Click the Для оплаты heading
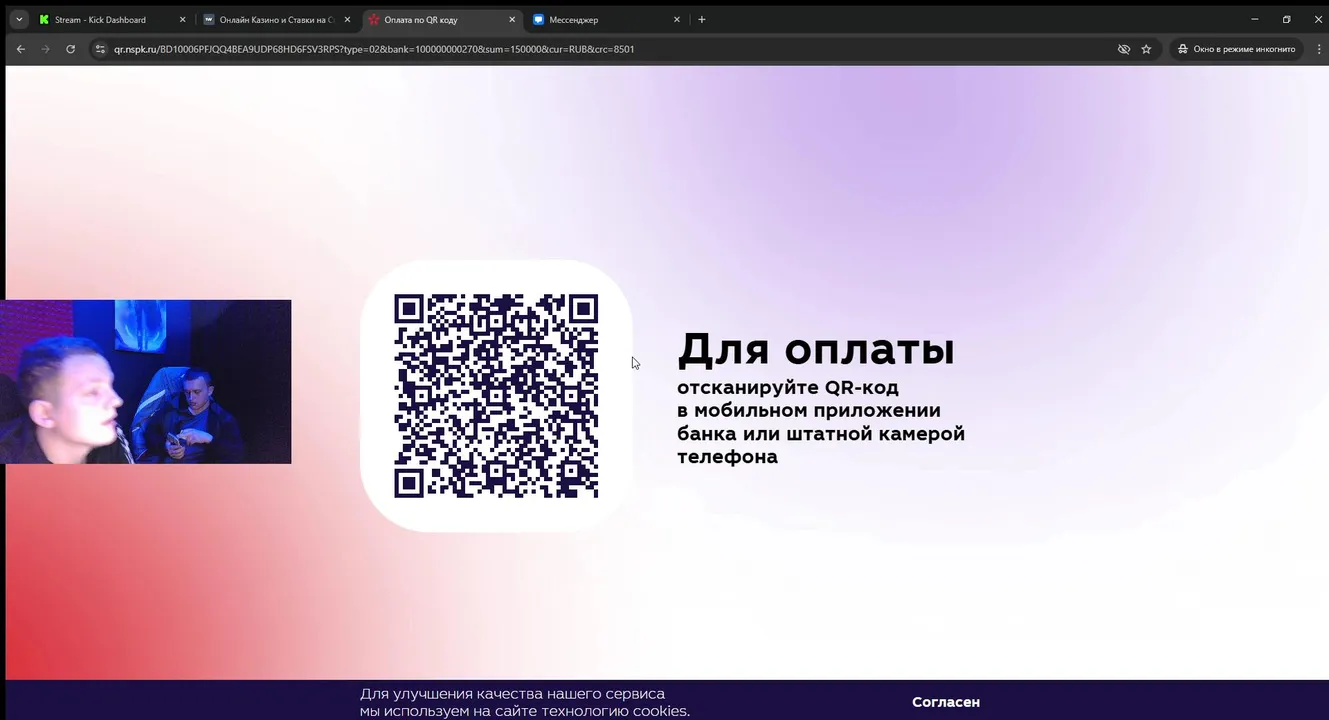The image size is (1329, 720). [816, 350]
